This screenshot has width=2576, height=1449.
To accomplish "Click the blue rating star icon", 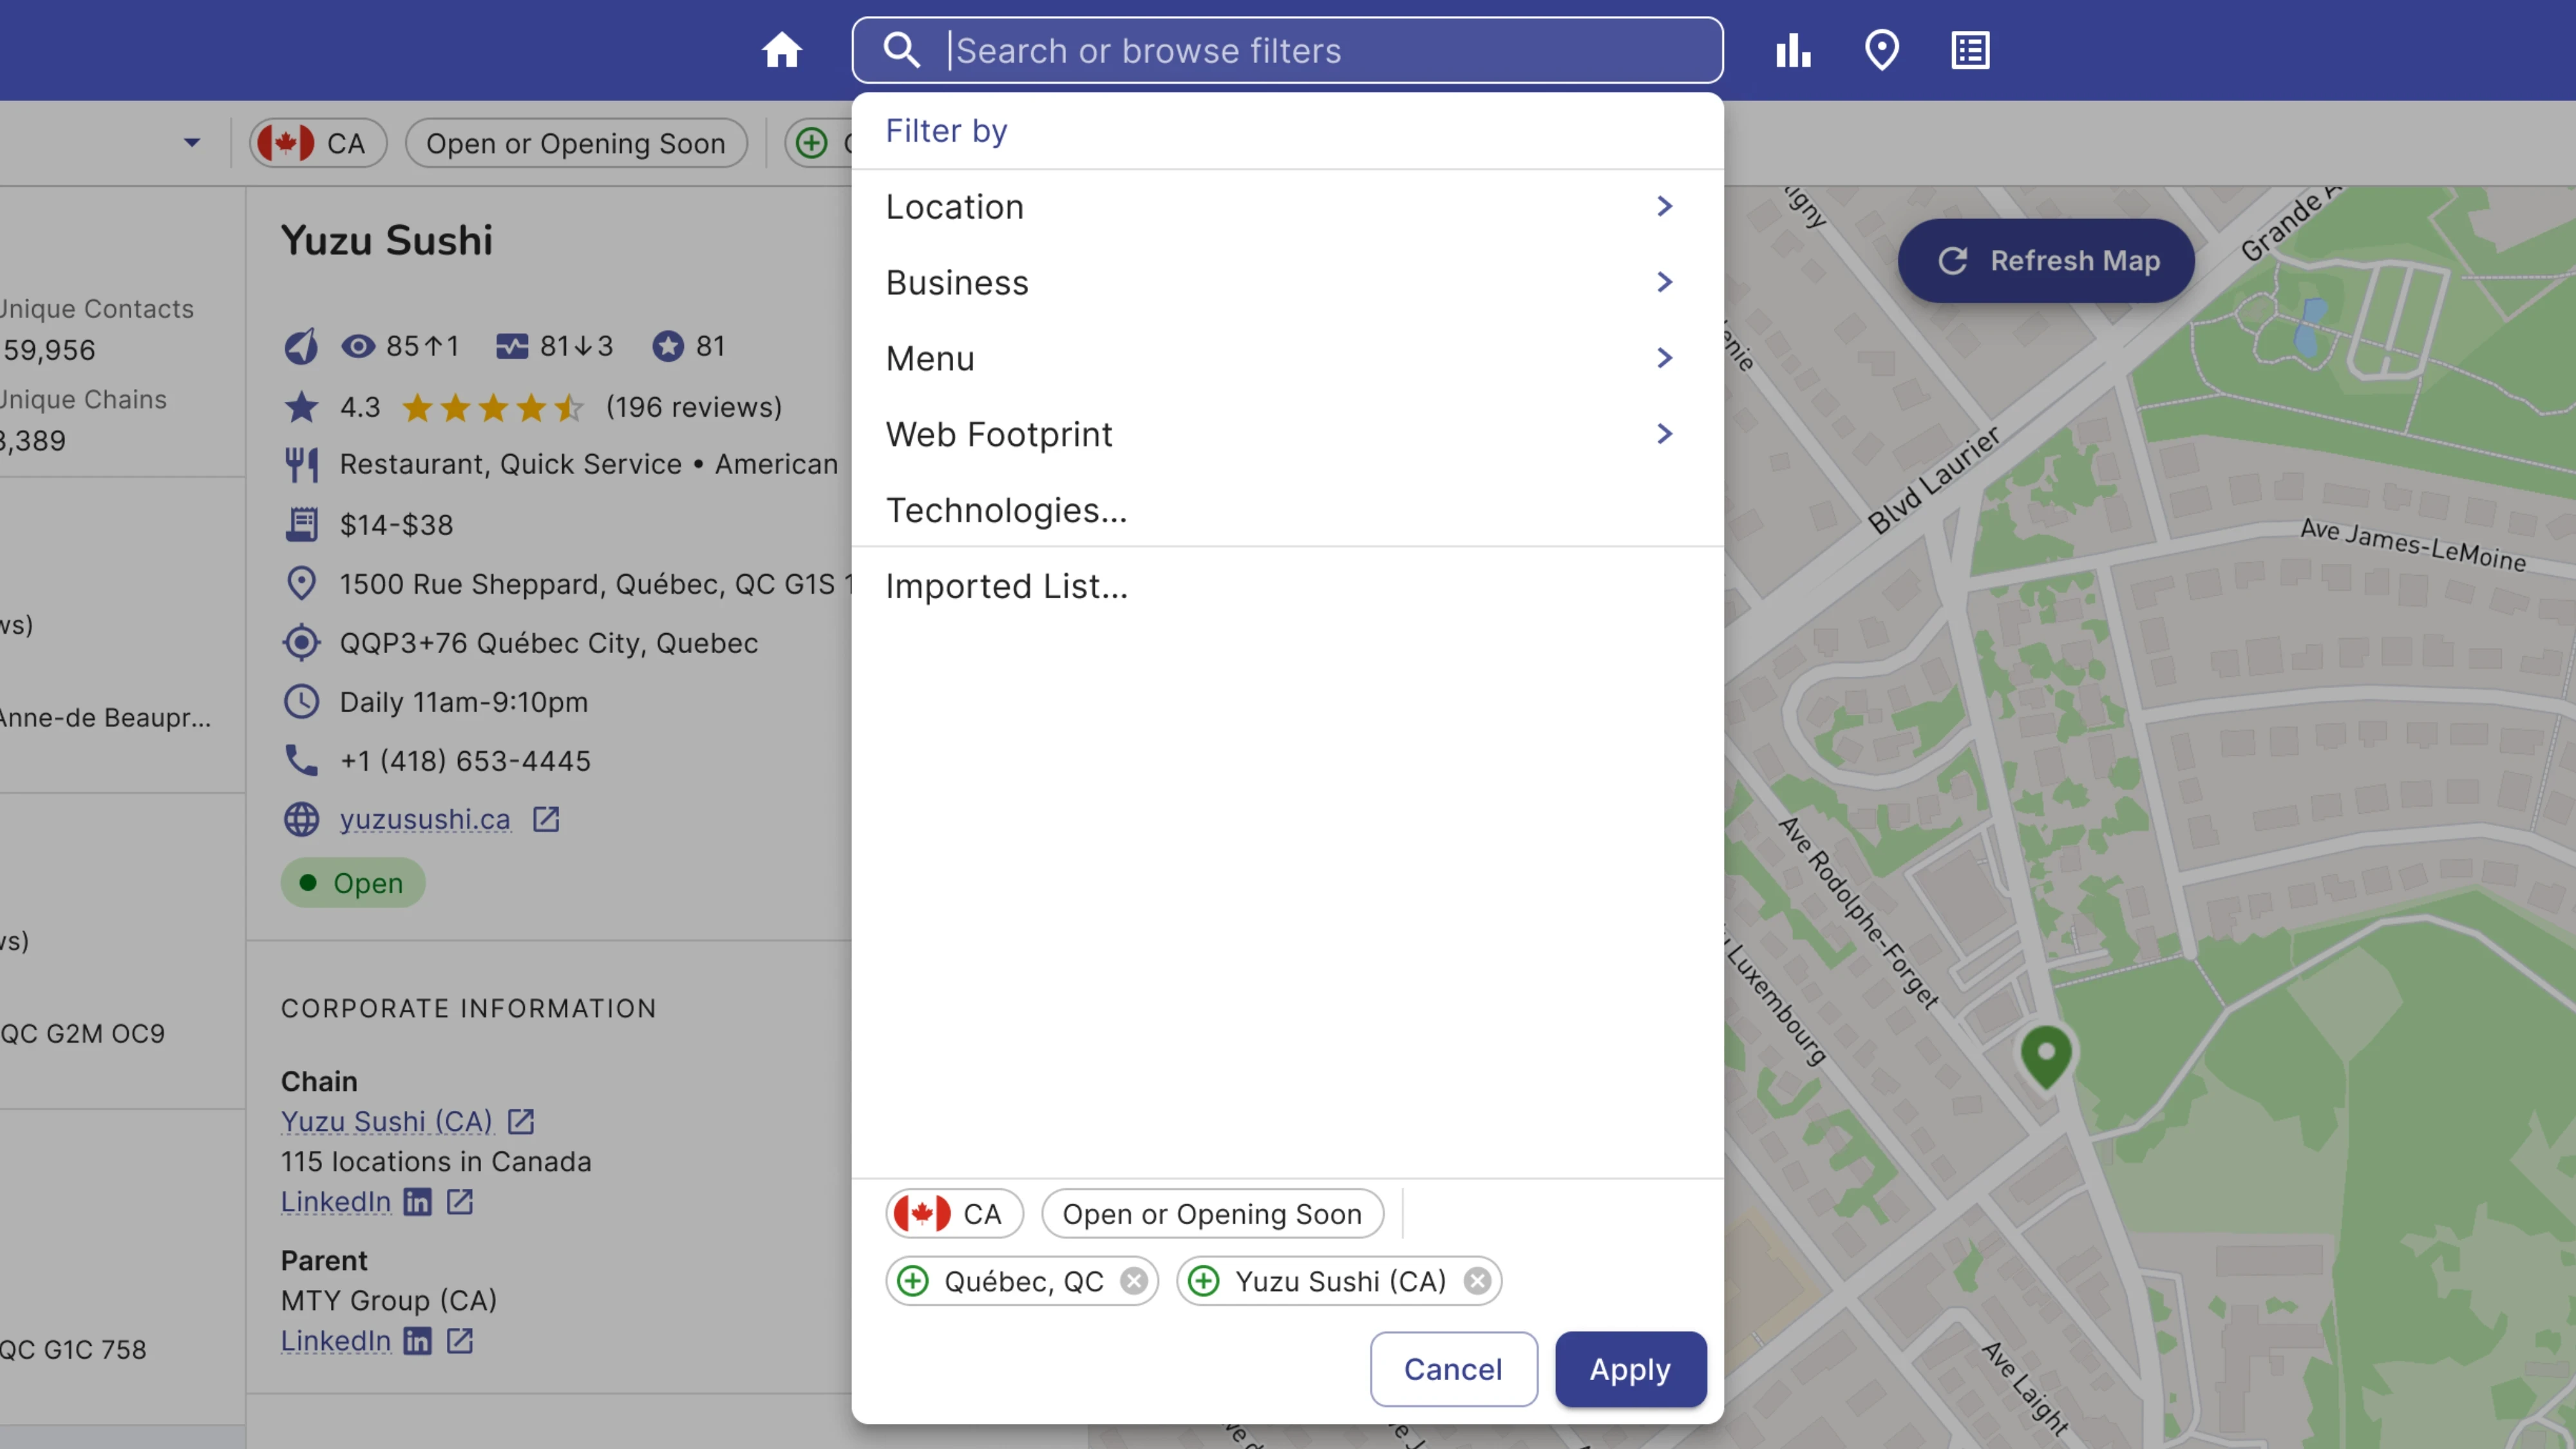I will [301, 407].
